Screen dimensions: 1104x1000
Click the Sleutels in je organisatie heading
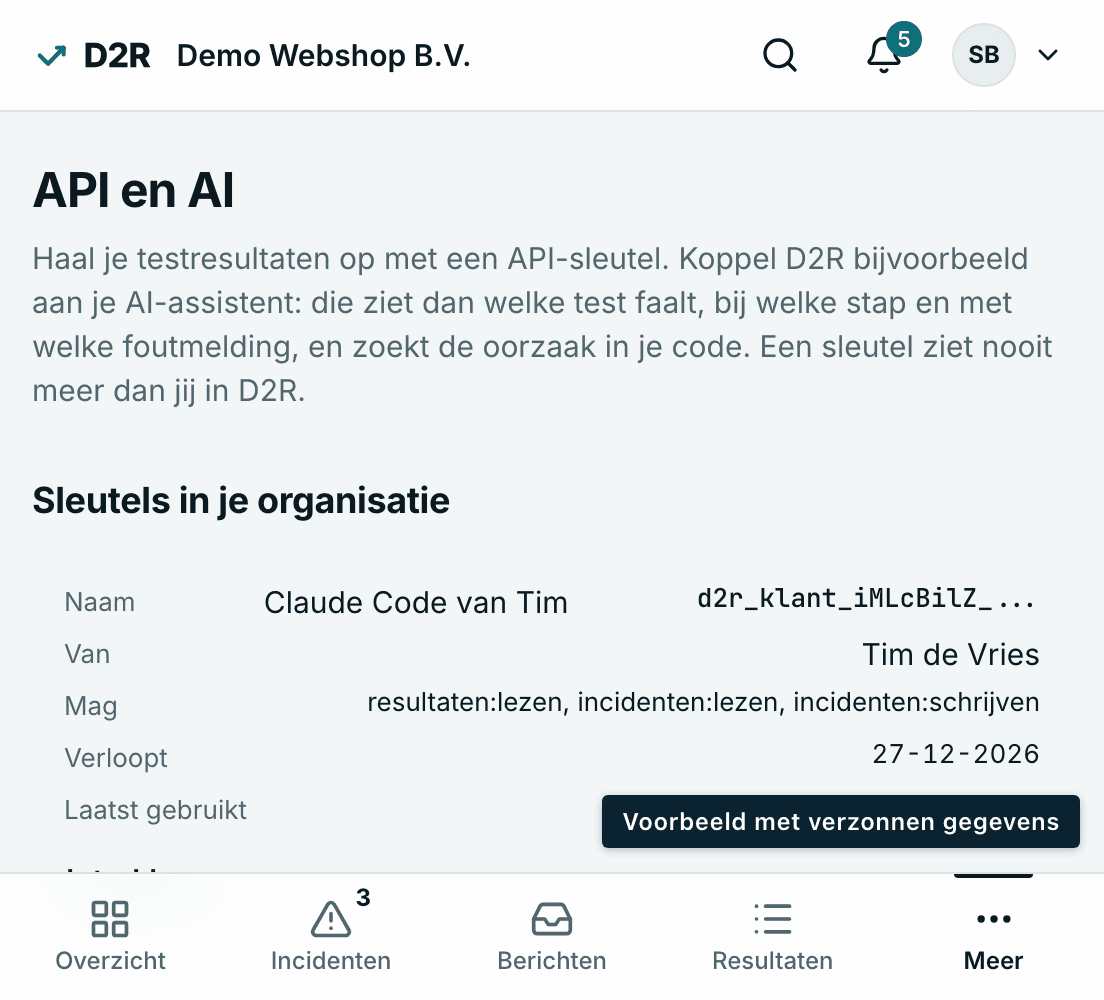tap(241, 501)
